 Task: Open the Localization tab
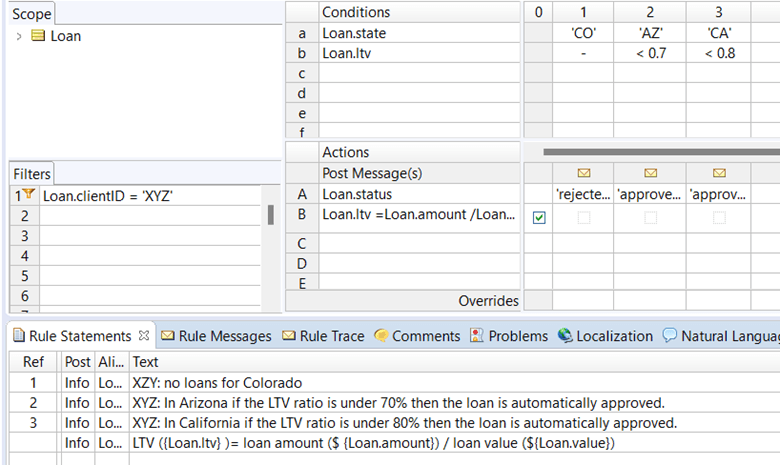(x=606, y=336)
